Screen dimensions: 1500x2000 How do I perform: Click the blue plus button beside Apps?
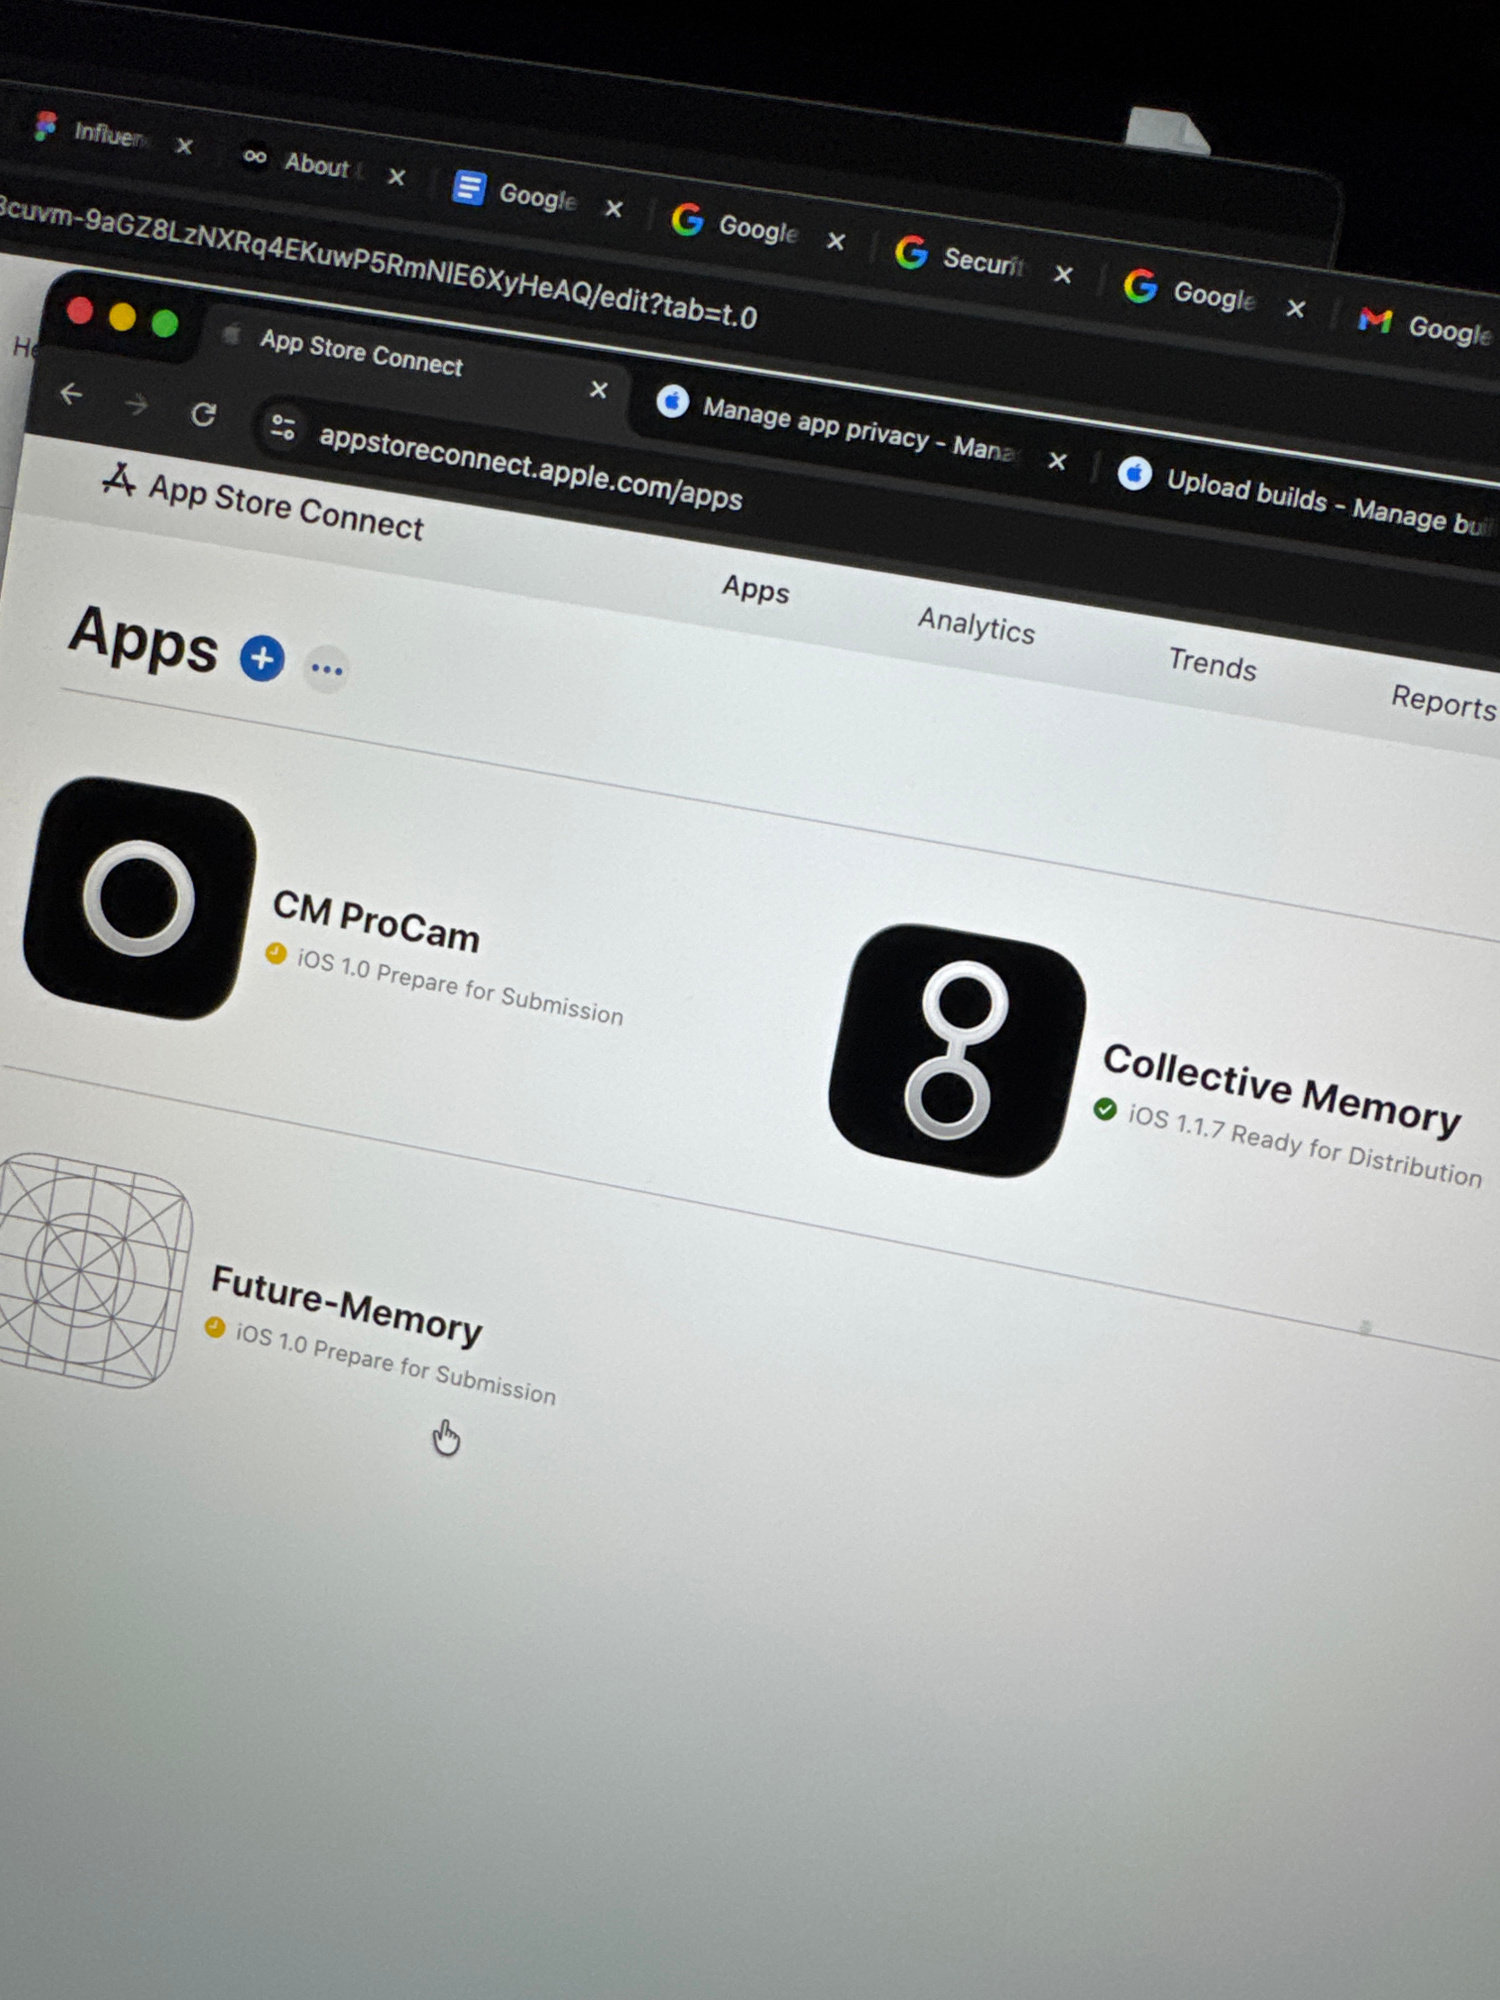point(262,659)
